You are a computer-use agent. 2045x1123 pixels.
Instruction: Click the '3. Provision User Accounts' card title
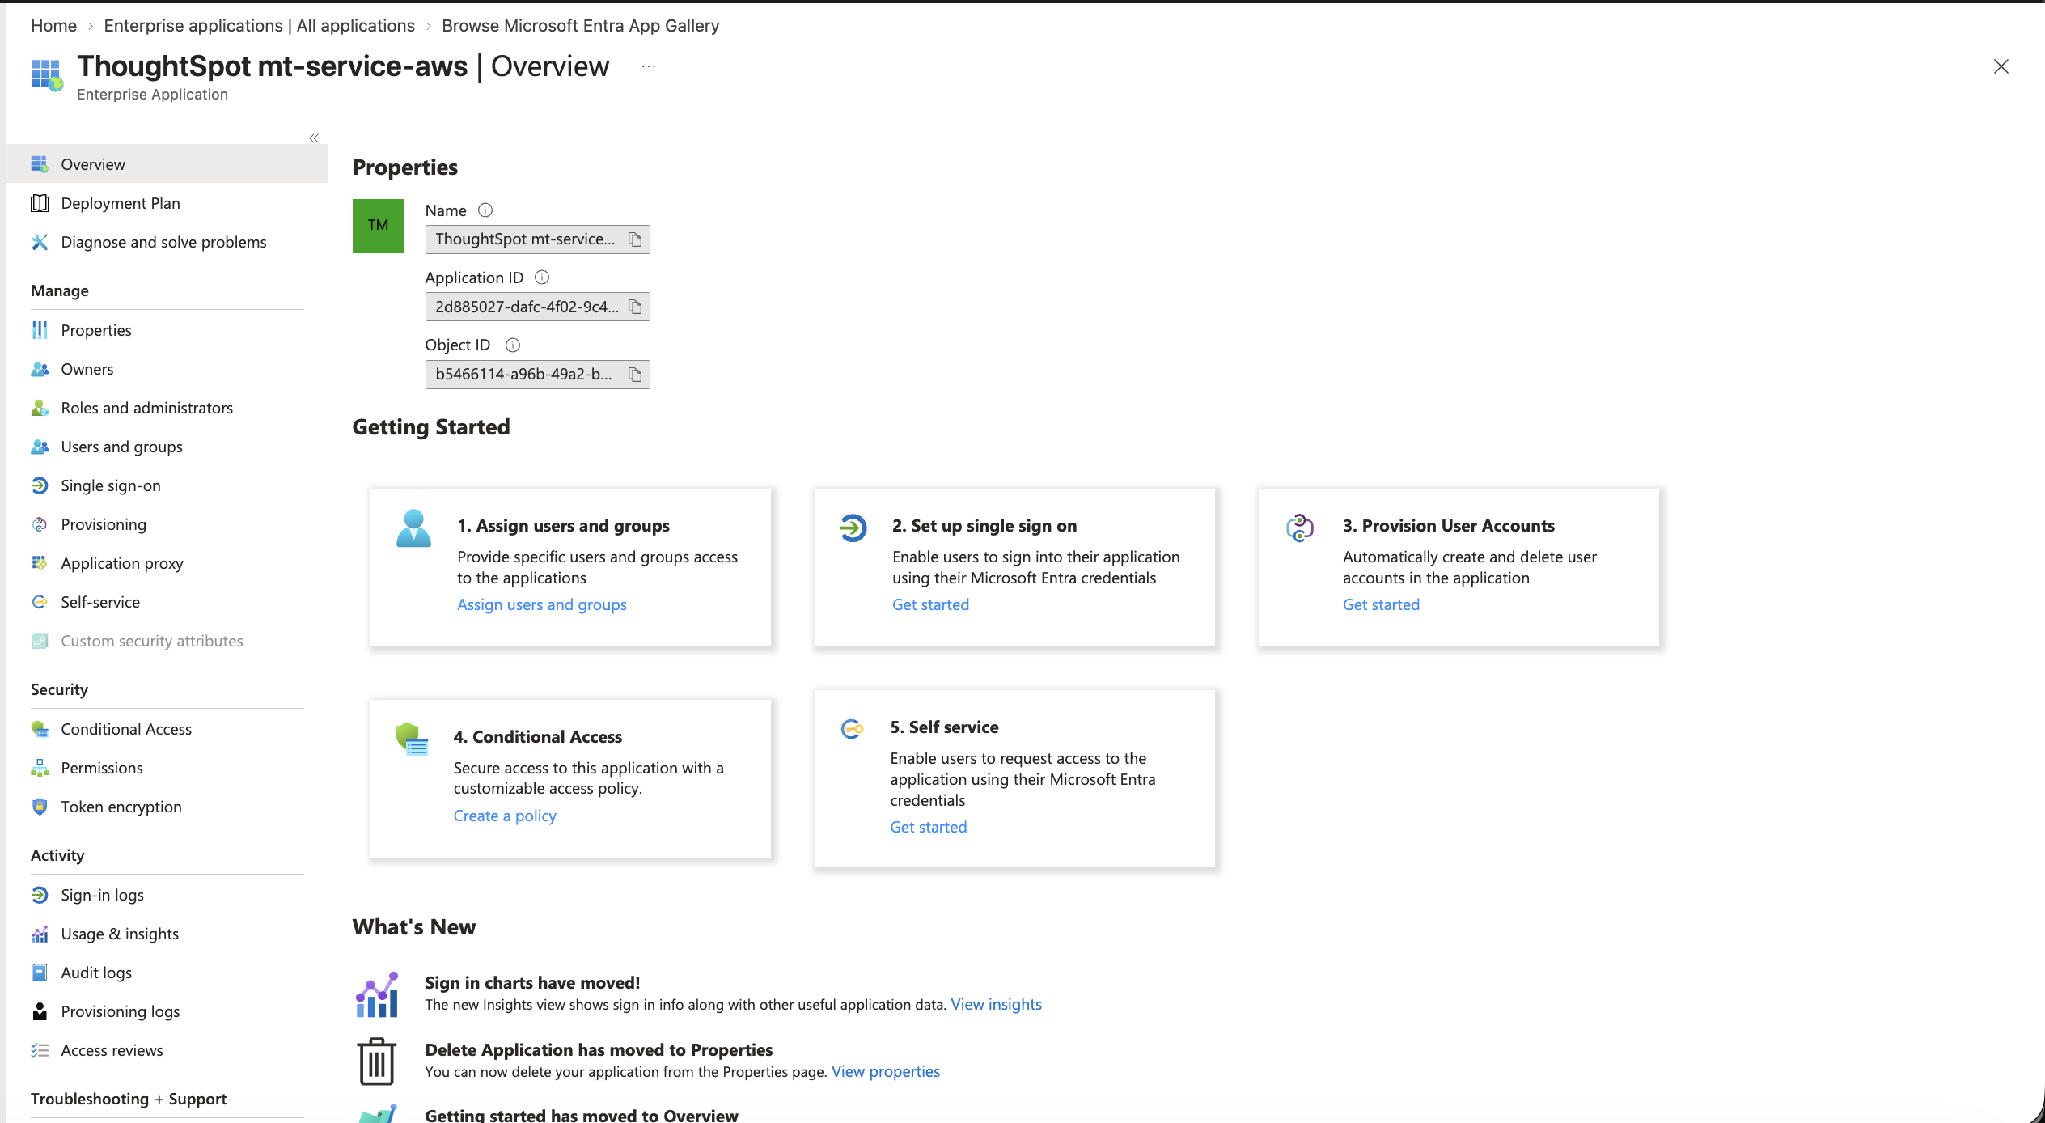point(1449,526)
